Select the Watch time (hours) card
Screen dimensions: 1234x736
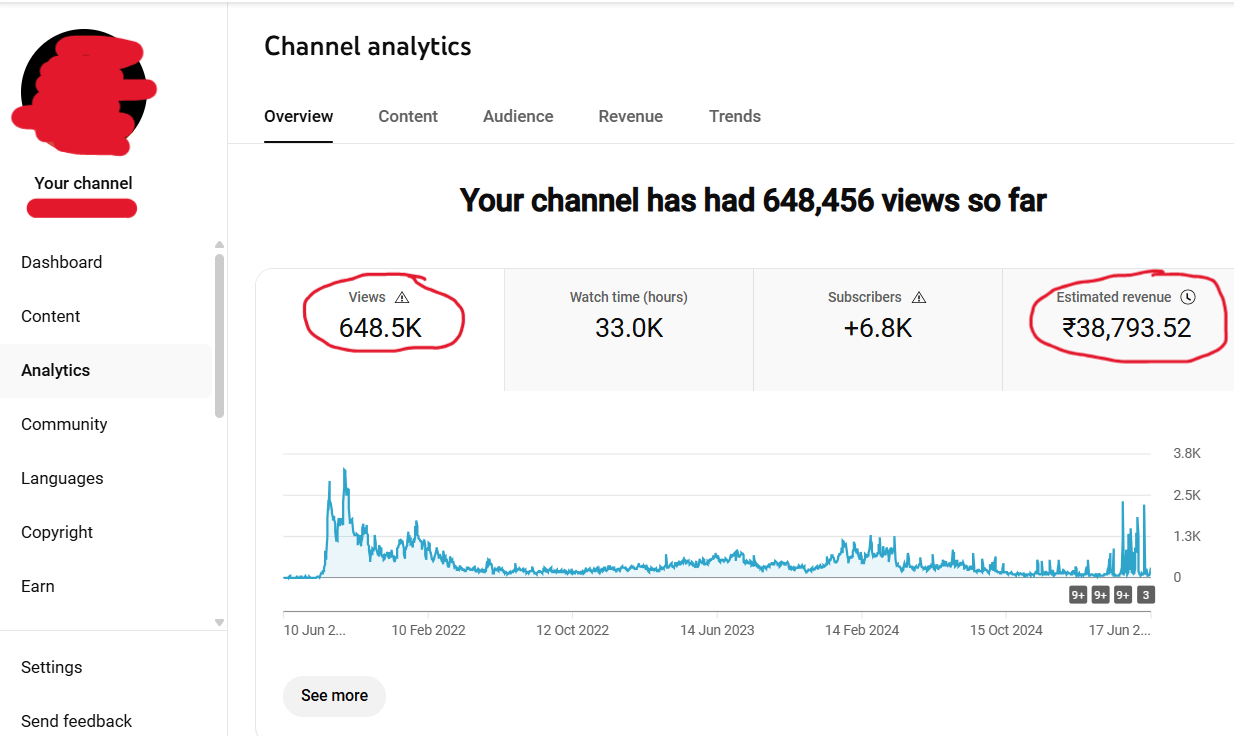629,330
